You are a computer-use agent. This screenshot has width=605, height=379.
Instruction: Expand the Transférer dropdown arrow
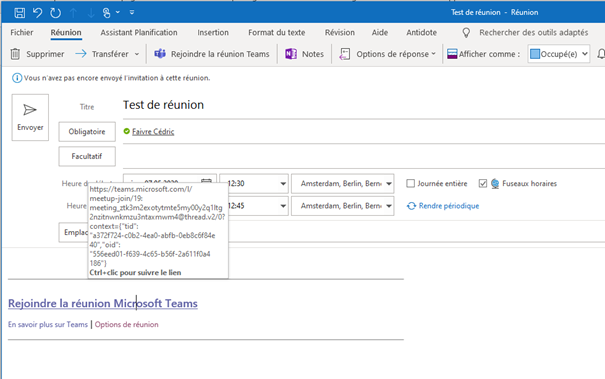tap(137, 54)
